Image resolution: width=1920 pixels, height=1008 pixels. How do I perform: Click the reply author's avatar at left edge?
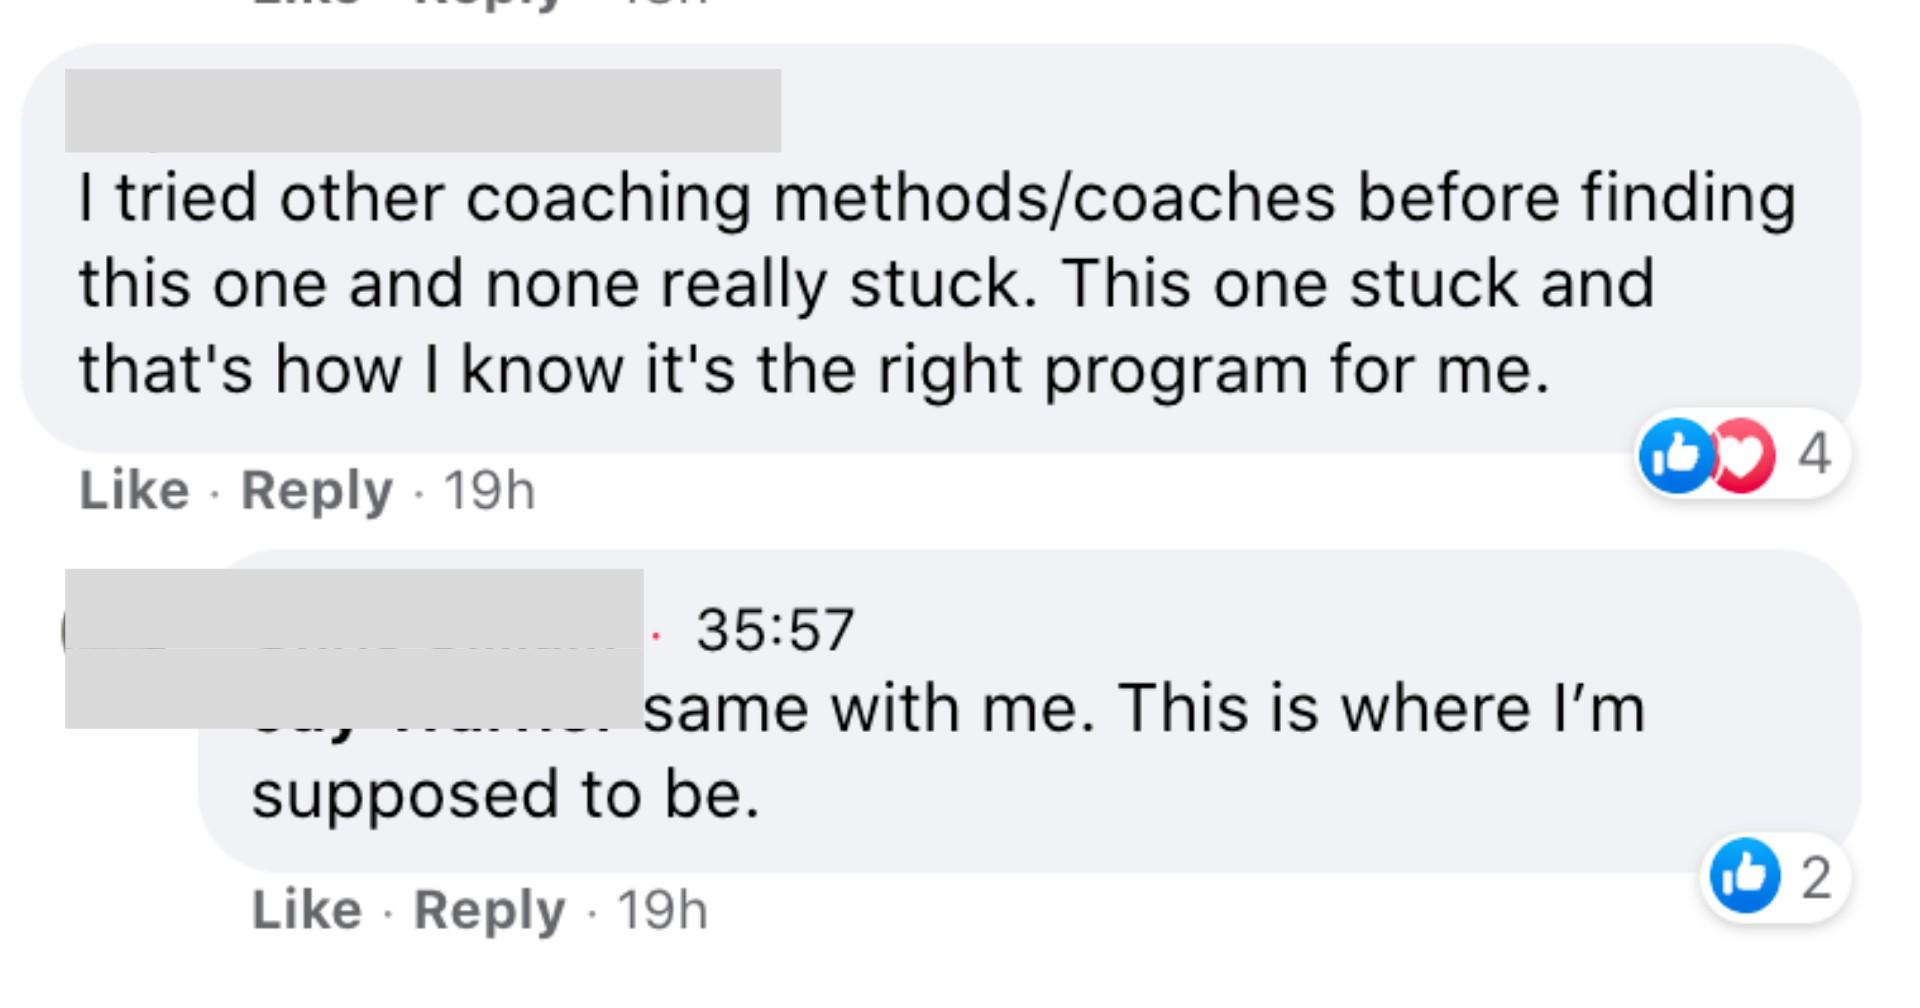click(x=67, y=630)
